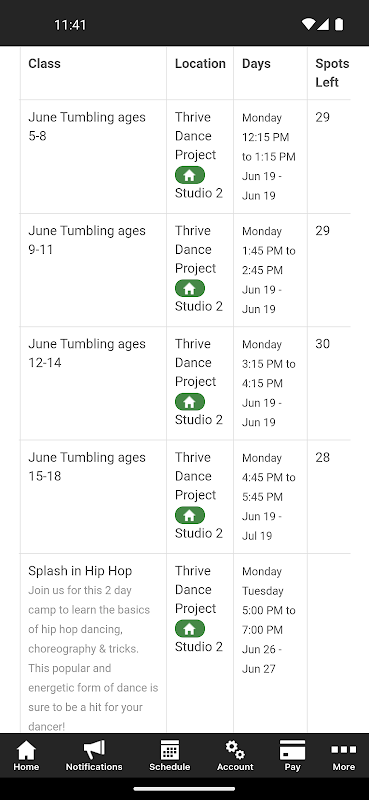Tap green home badge for ages 15-18 class

190,515
